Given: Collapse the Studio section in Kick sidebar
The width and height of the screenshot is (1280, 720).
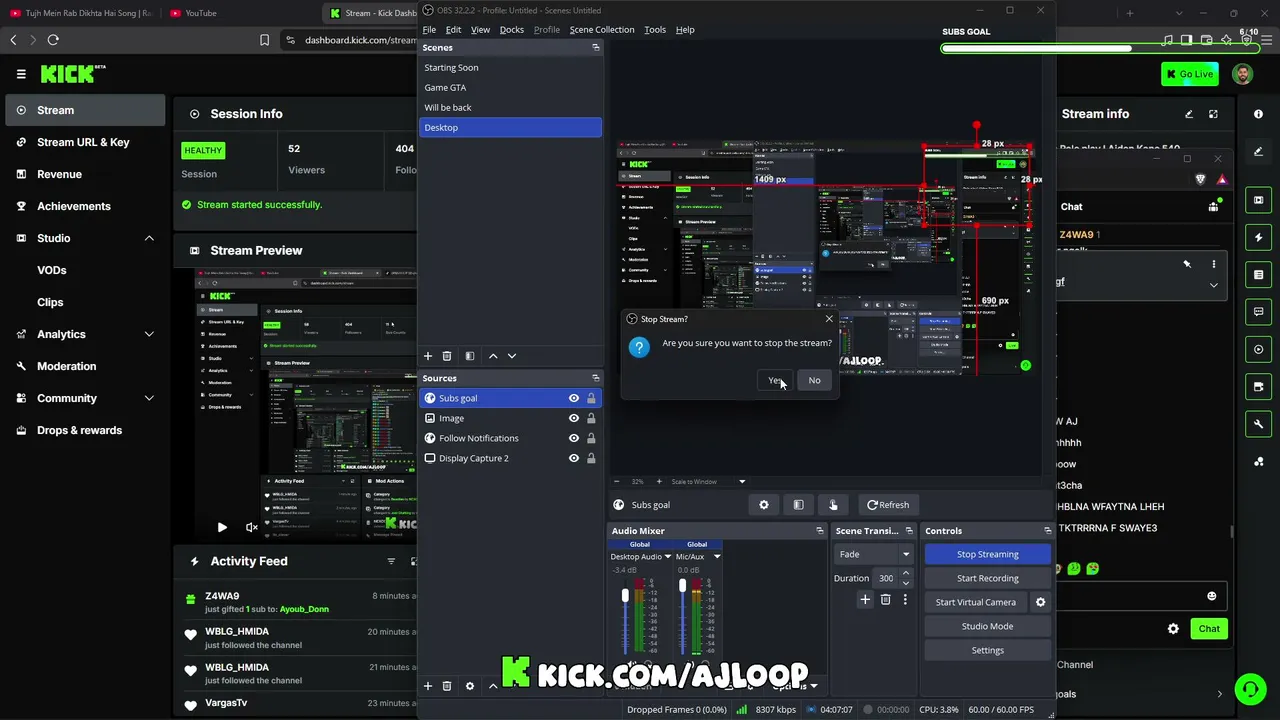Looking at the screenshot, I should [149, 238].
